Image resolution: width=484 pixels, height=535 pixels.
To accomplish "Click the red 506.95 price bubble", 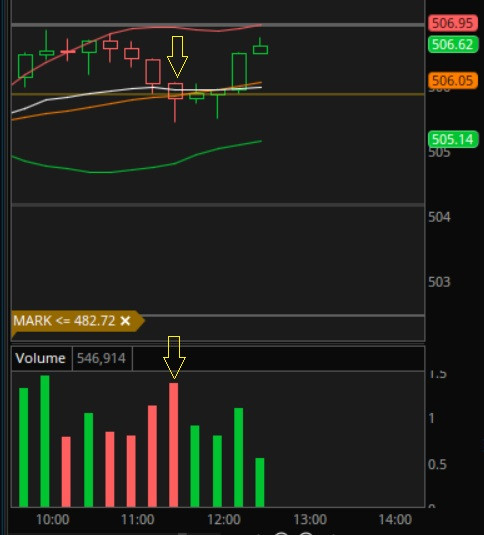I will coord(453,23).
